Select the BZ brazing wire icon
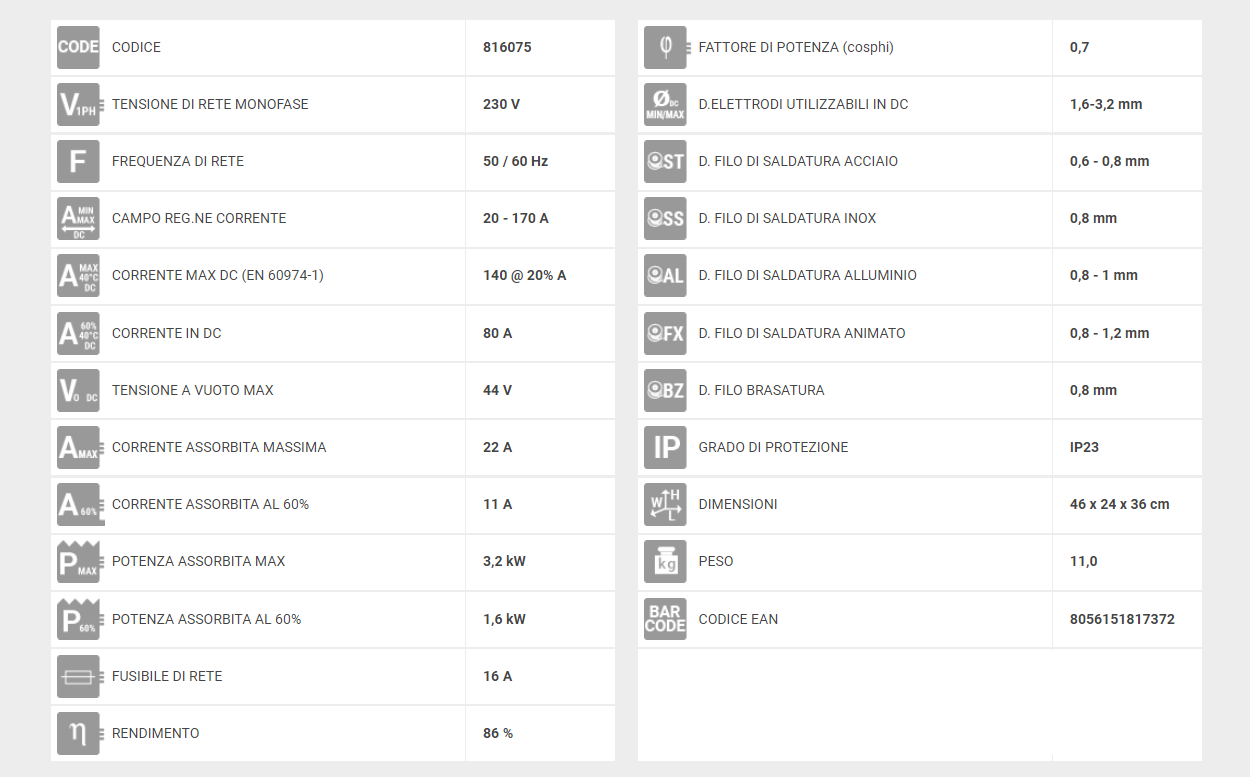This screenshot has height=777, width=1250. click(x=665, y=390)
